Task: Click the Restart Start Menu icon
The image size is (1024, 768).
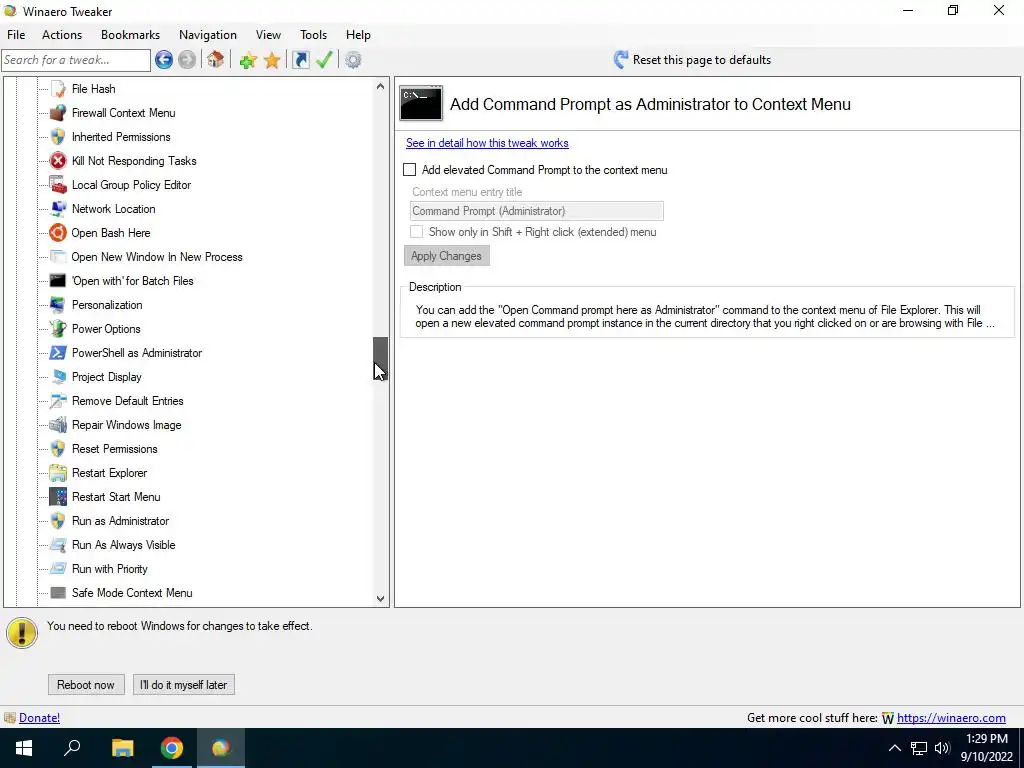Action: click(x=58, y=497)
